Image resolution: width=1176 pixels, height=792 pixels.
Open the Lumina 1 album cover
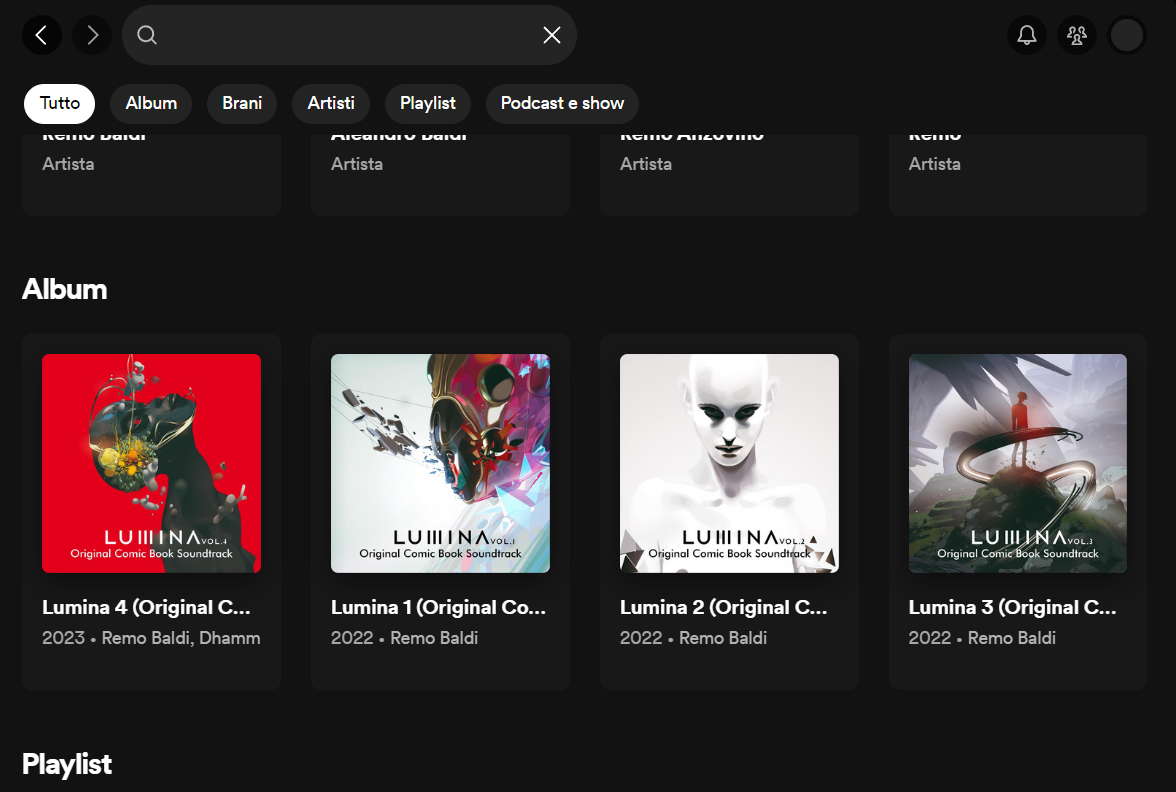(x=440, y=463)
